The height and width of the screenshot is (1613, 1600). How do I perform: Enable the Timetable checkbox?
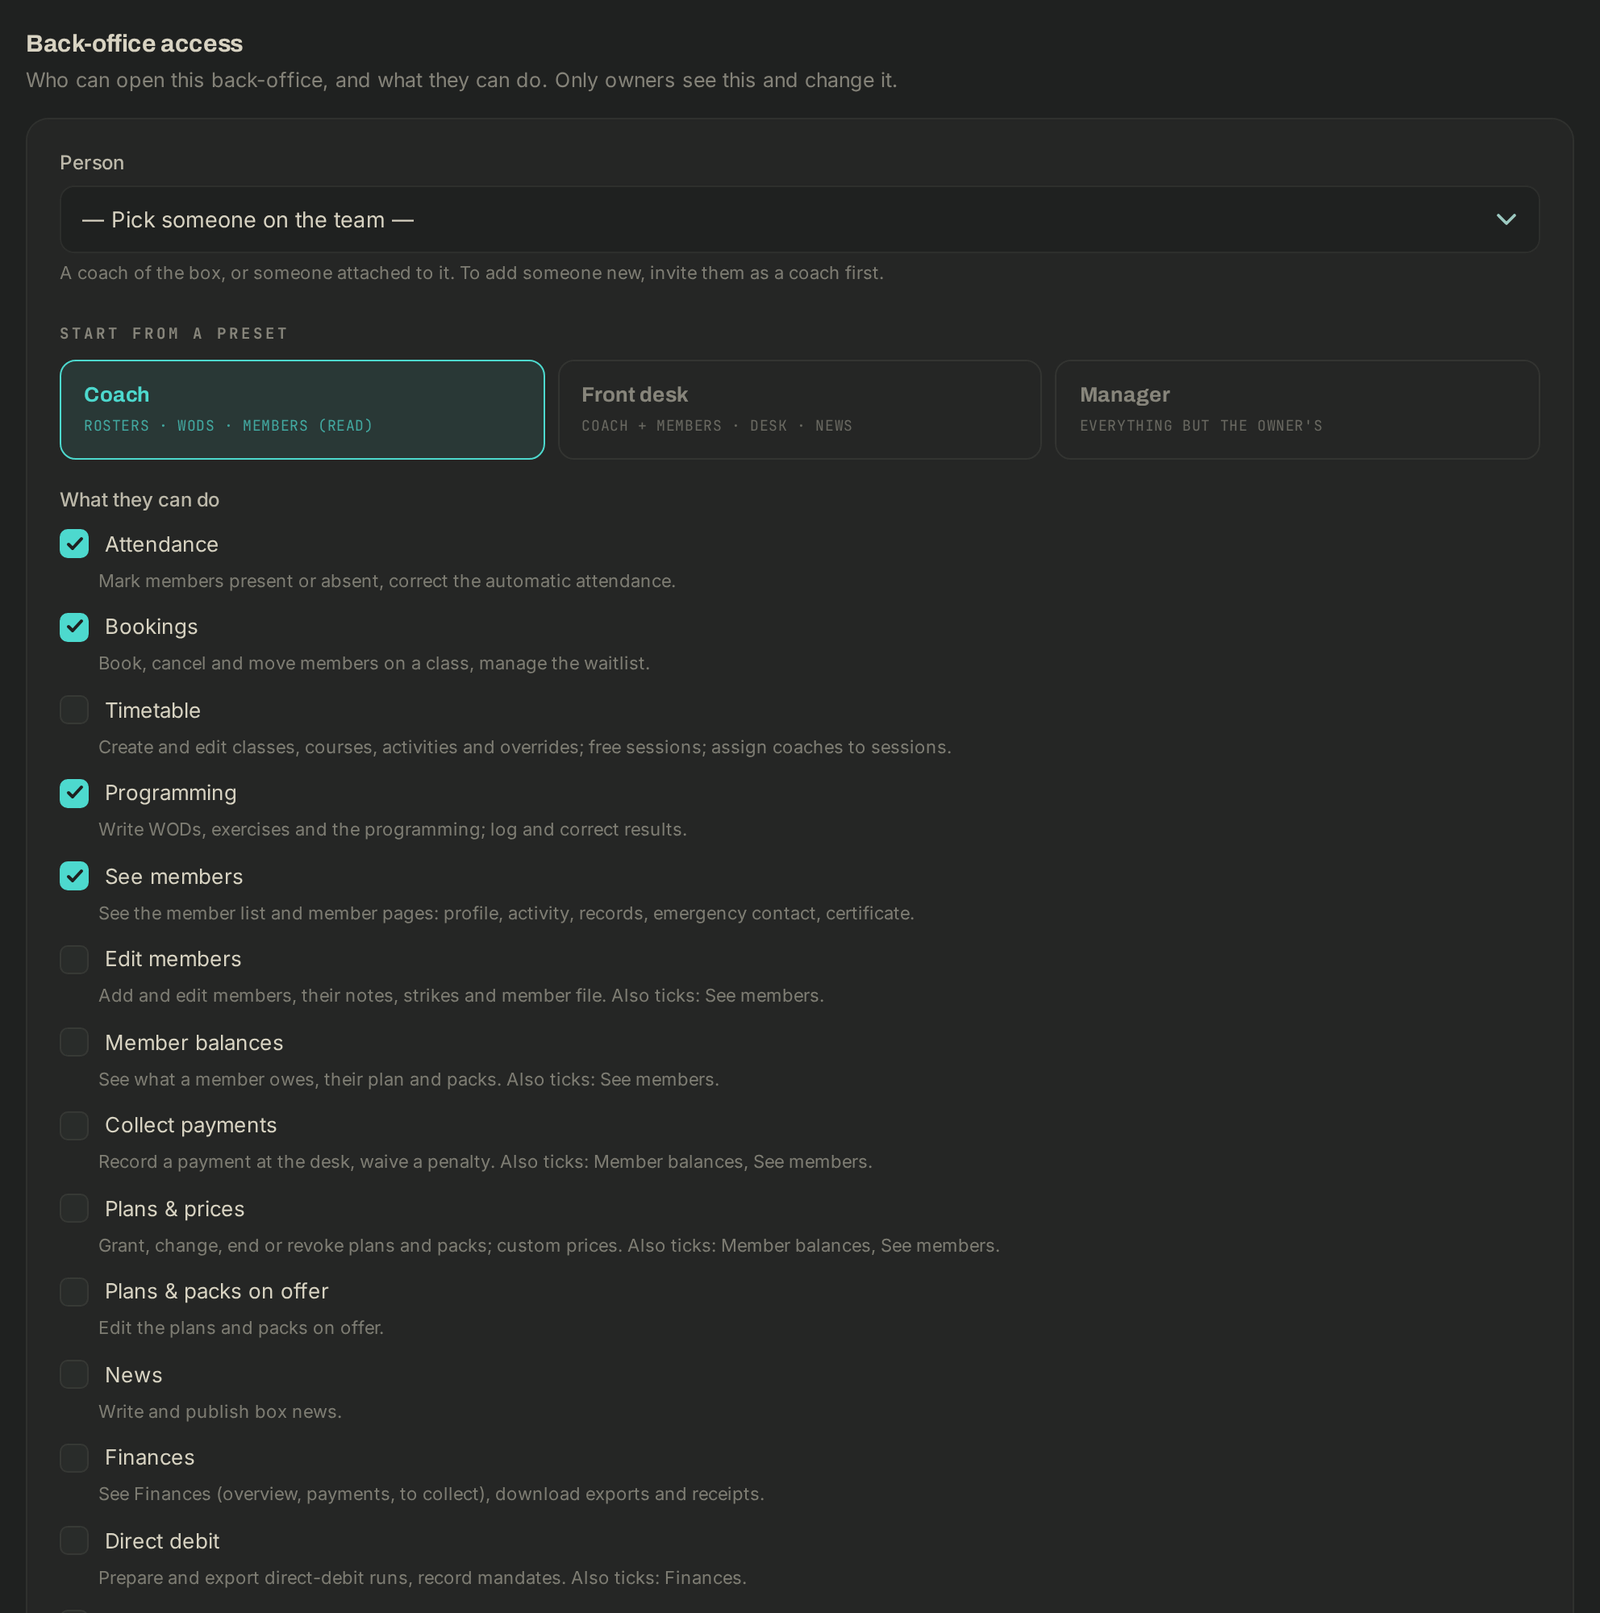(x=74, y=710)
